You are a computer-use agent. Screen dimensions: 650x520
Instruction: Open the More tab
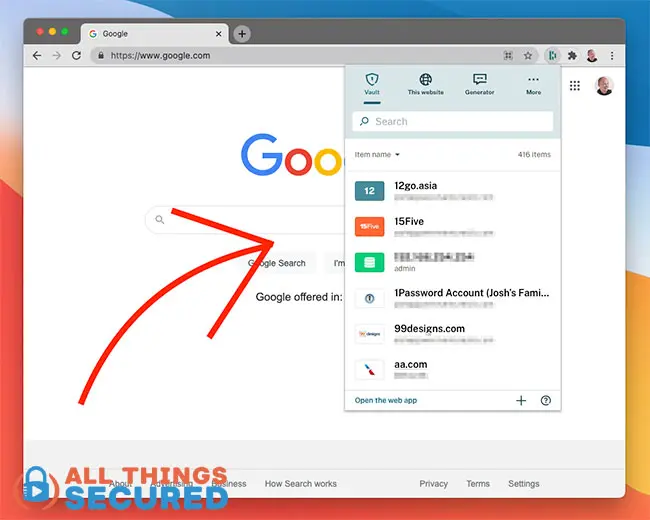tap(534, 84)
